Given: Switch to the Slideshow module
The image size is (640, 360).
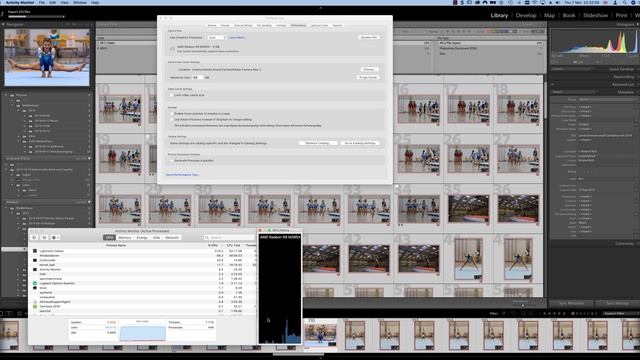Looking at the screenshot, I should pyautogui.click(x=595, y=16).
